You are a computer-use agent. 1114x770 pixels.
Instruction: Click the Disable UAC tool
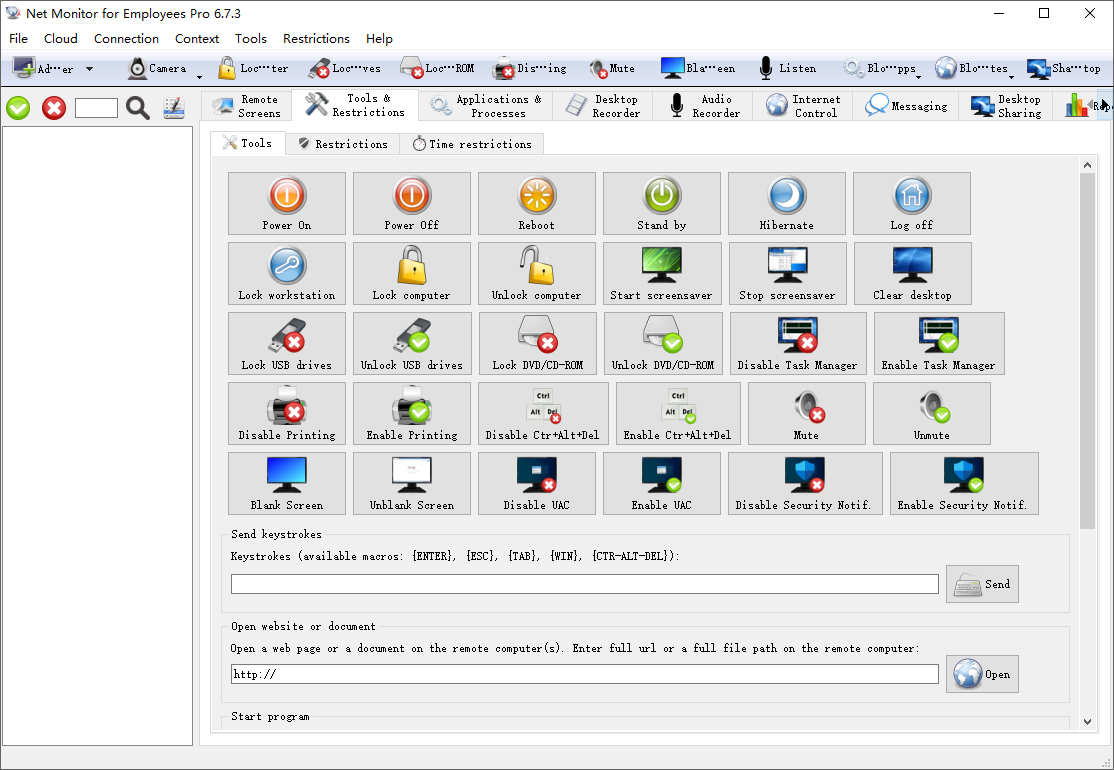(536, 484)
